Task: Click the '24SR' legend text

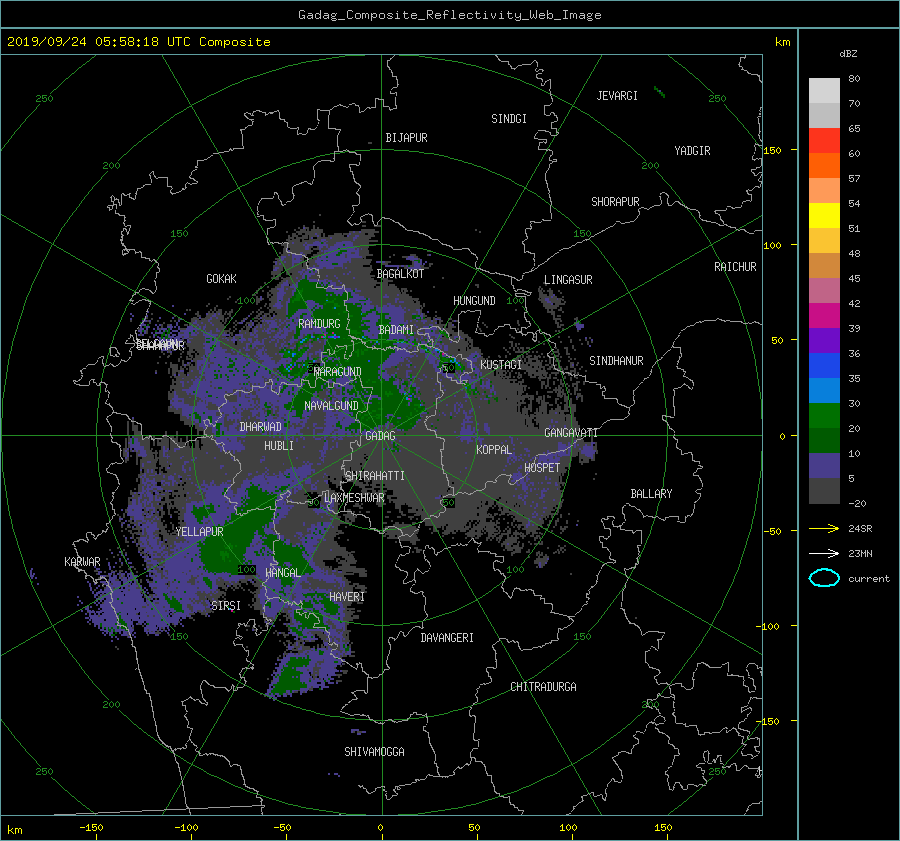Action: [860, 529]
